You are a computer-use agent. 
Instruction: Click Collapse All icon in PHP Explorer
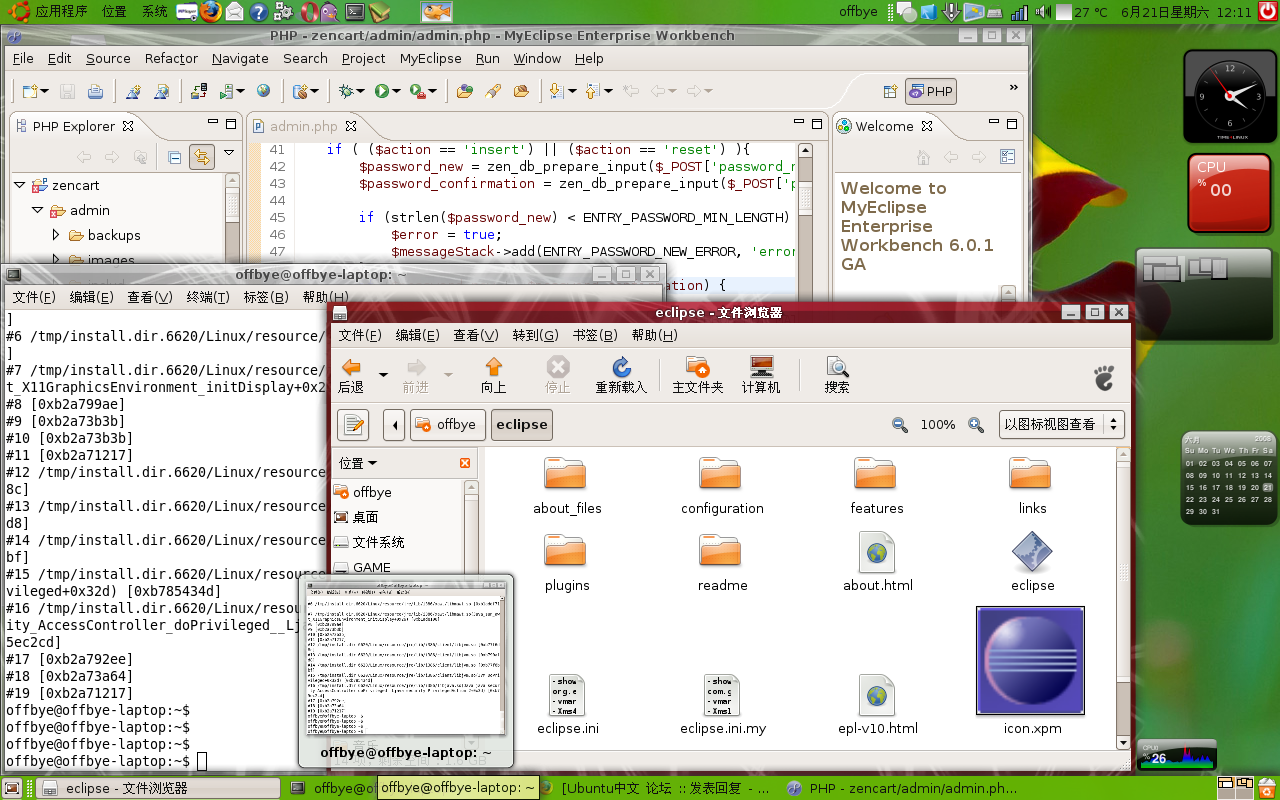point(174,157)
